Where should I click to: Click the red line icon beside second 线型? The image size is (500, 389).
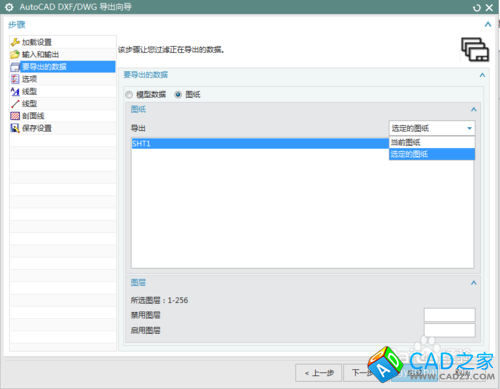(15, 104)
